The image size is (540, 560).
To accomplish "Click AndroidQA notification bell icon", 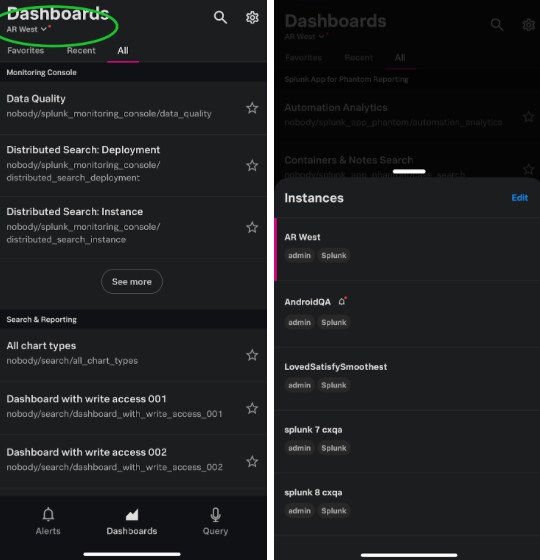I will (x=342, y=301).
